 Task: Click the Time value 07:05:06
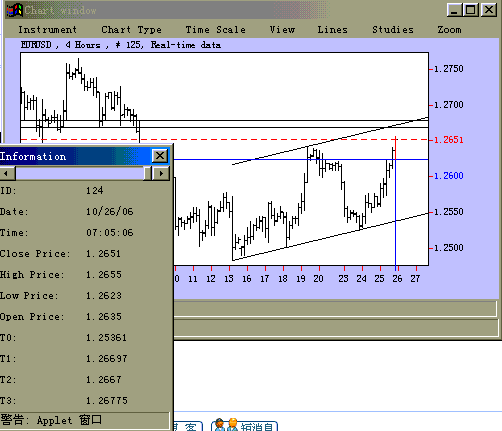[x=110, y=233]
